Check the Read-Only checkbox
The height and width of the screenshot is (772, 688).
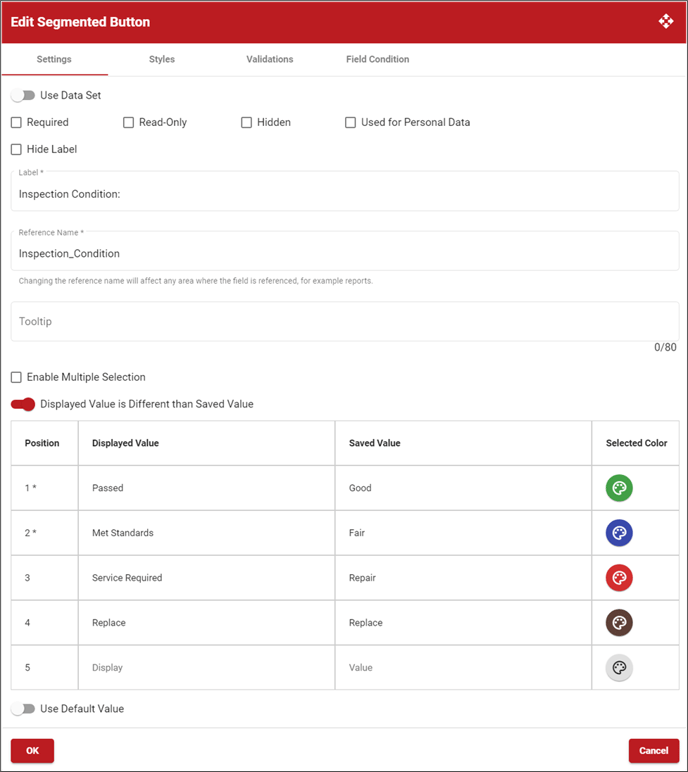(129, 122)
